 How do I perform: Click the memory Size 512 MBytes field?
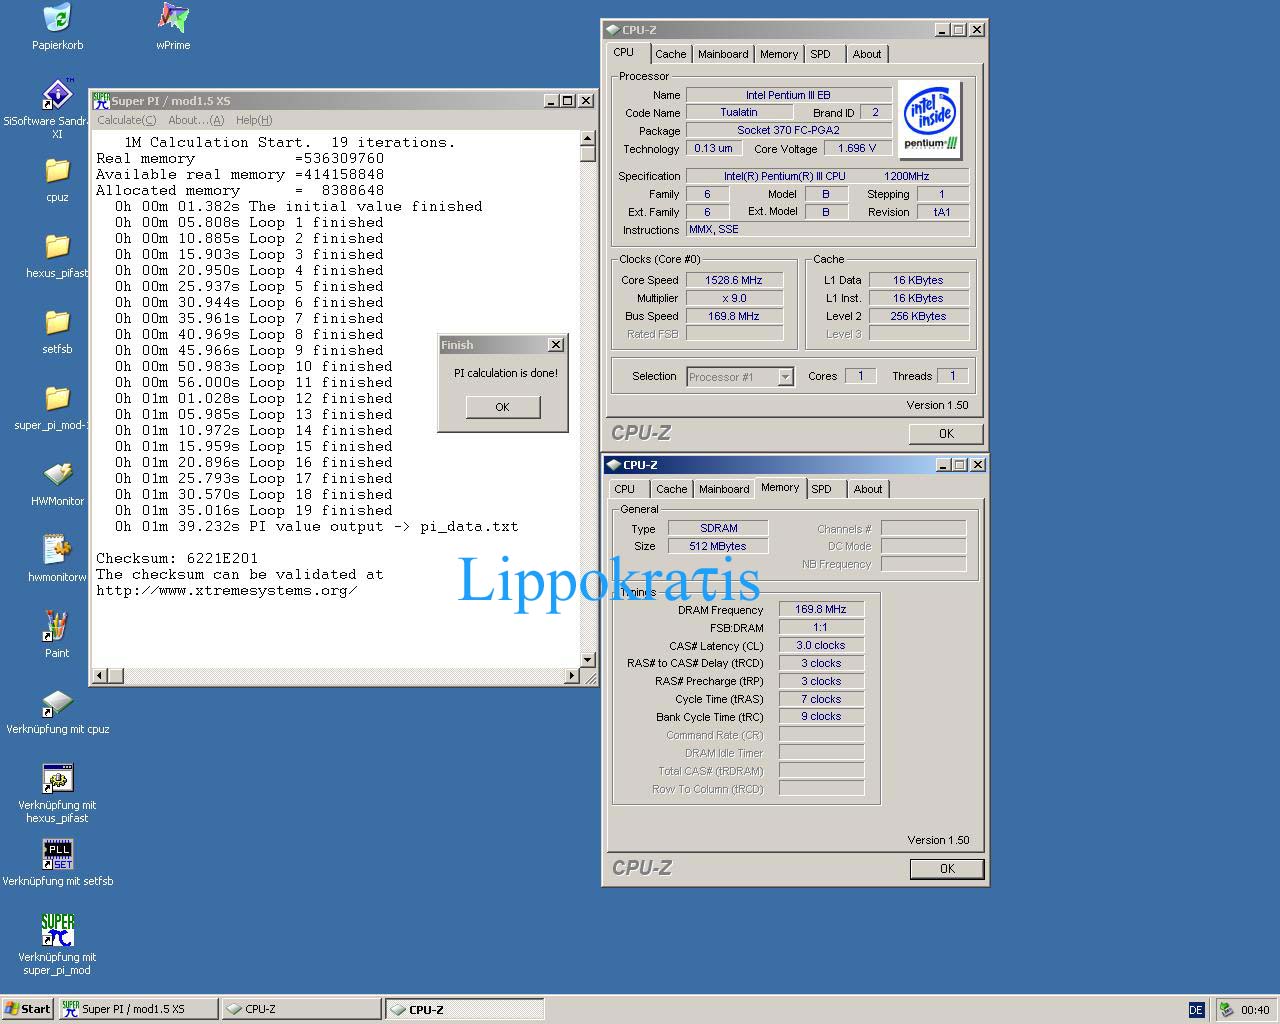[x=718, y=546]
